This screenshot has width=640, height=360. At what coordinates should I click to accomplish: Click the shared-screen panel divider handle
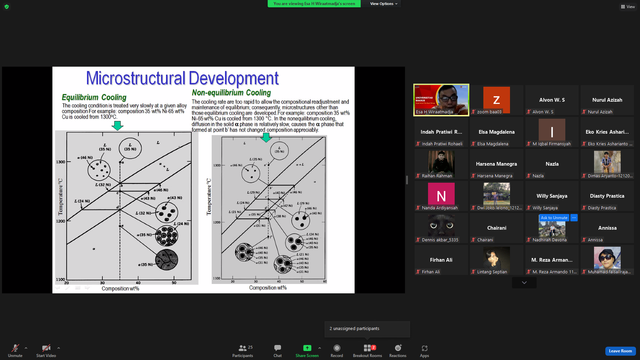click(x=407, y=180)
